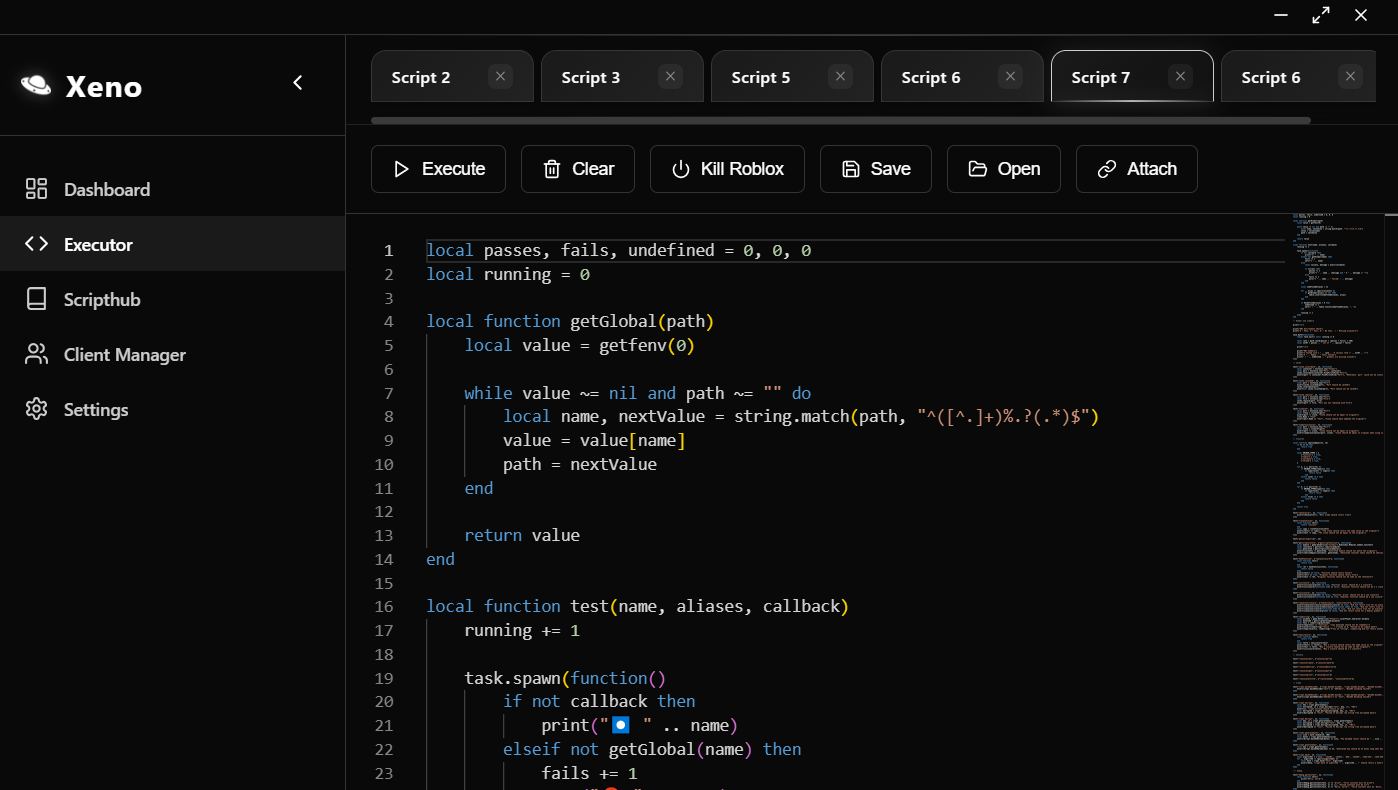1398x790 pixels.
Task: Save the current script
Action: click(876, 169)
